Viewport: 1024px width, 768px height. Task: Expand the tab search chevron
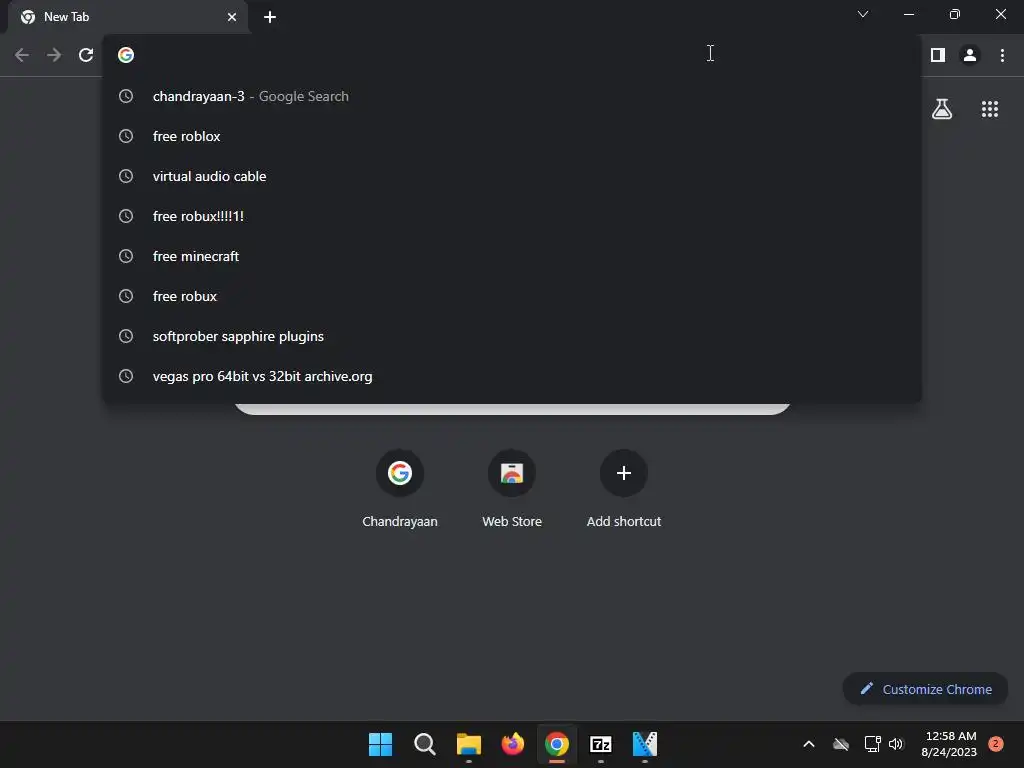[x=863, y=14]
